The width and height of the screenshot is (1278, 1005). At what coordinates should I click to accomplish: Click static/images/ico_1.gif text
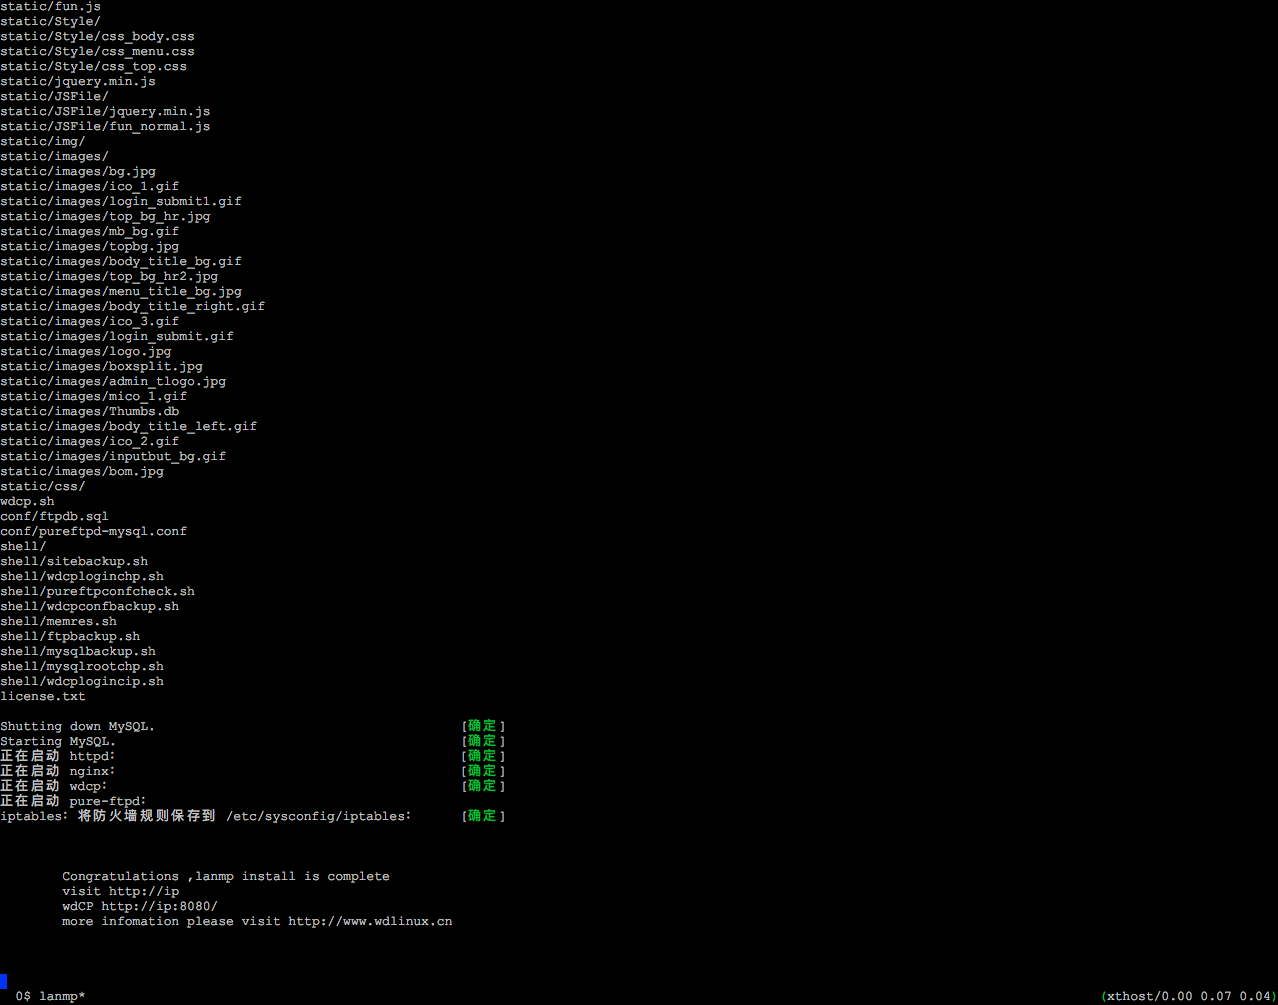point(90,186)
